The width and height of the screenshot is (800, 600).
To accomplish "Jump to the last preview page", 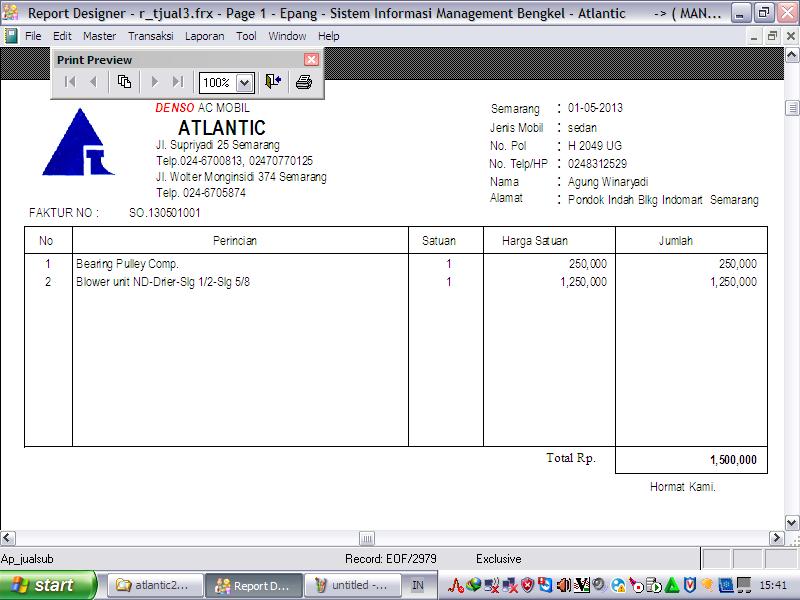I will [x=177, y=82].
